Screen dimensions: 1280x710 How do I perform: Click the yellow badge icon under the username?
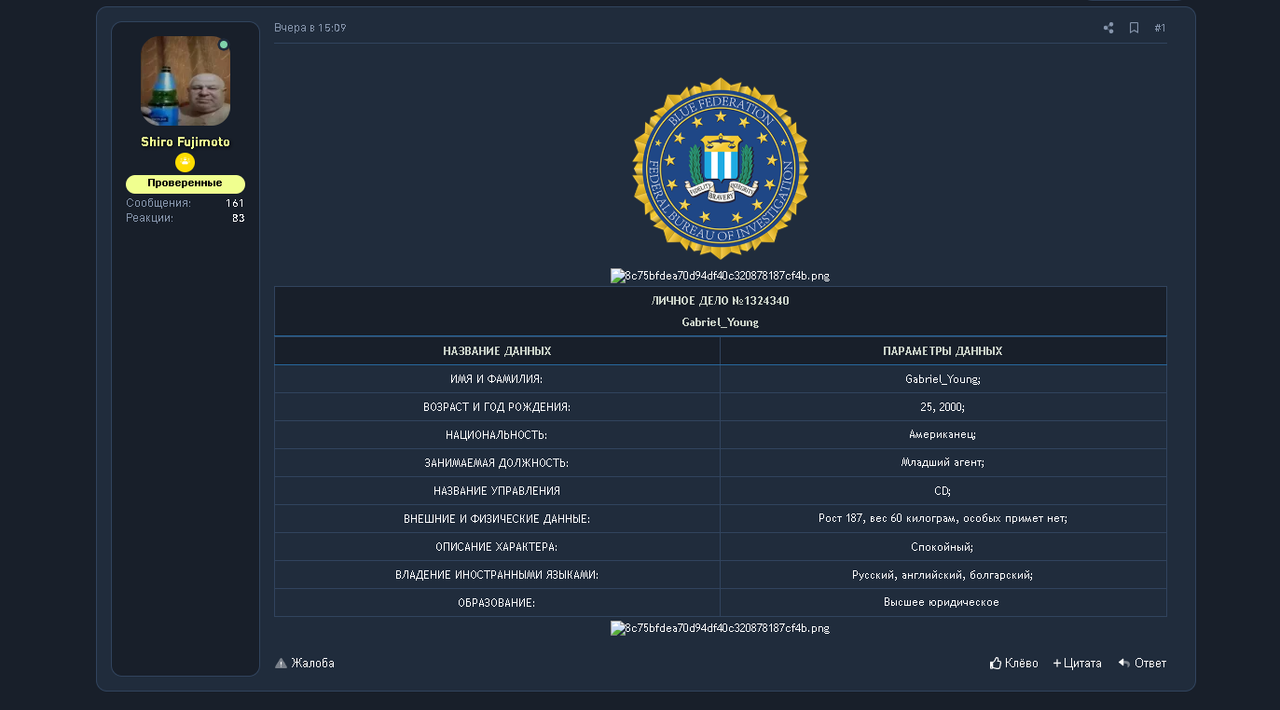pyautogui.click(x=185, y=162)
